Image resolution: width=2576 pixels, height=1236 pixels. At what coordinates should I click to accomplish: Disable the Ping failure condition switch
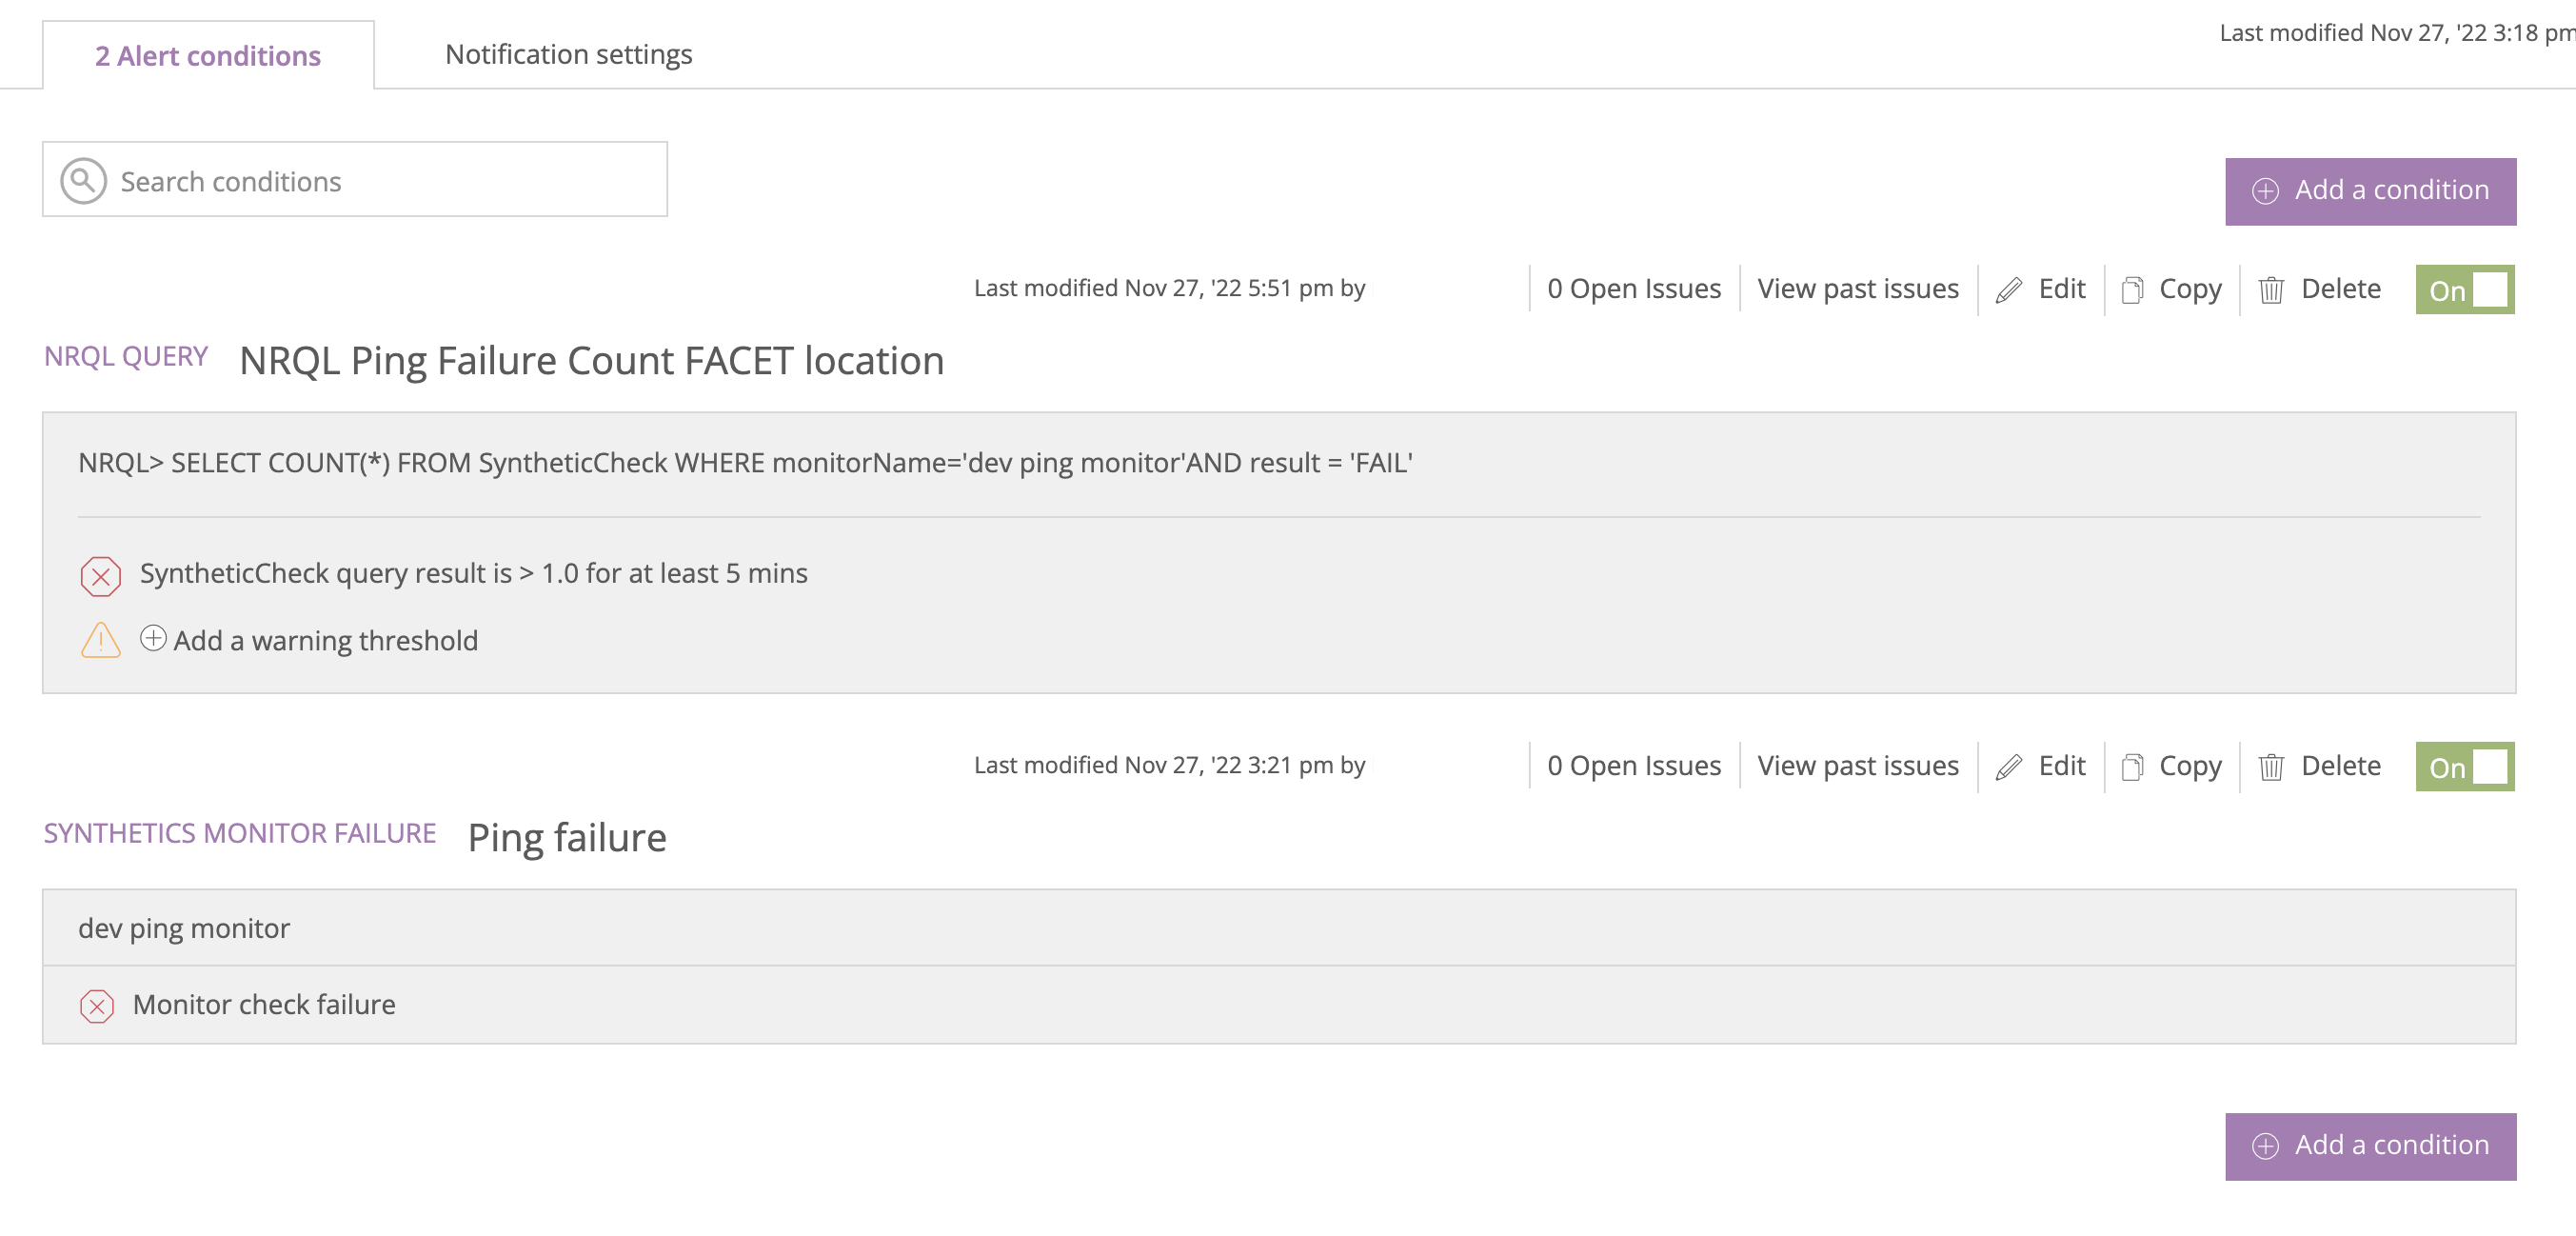[x=2464, y=766]
